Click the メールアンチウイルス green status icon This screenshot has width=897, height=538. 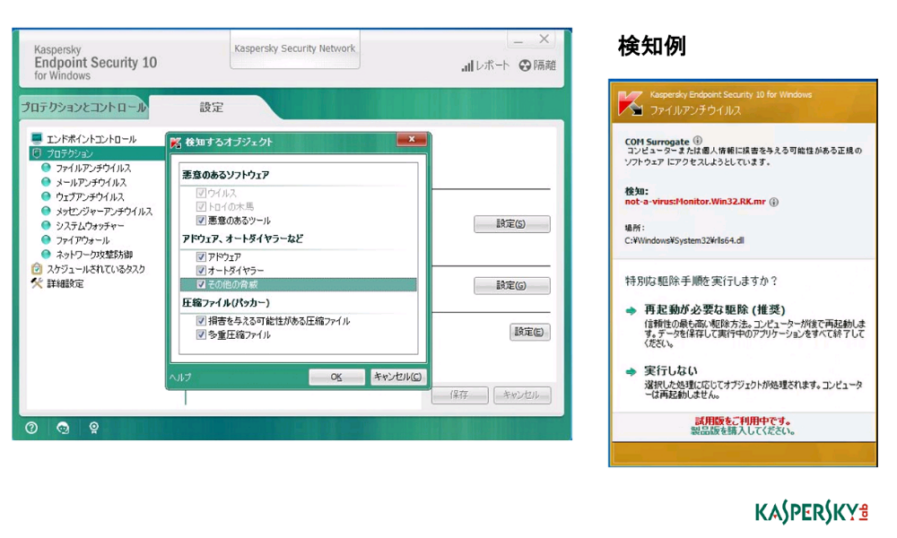(46, 182)
